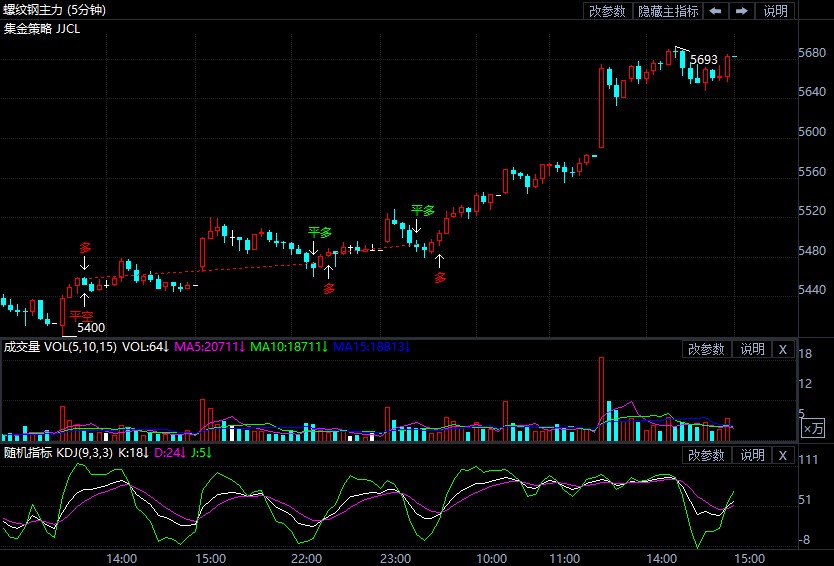Viewport: 834px width, 566px height.
Task: Click the green 平多 marker near 22:00
Action: 319,232
